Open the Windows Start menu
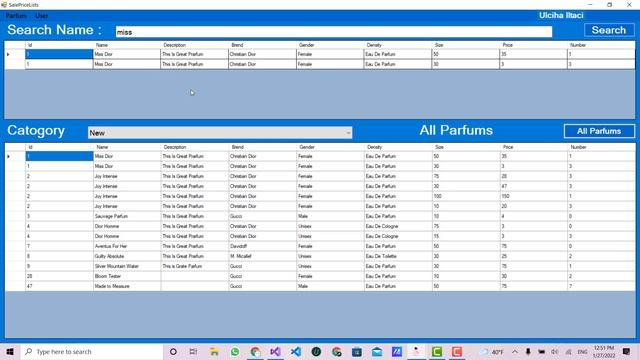 pyautogui.click(x=10, y=351)
